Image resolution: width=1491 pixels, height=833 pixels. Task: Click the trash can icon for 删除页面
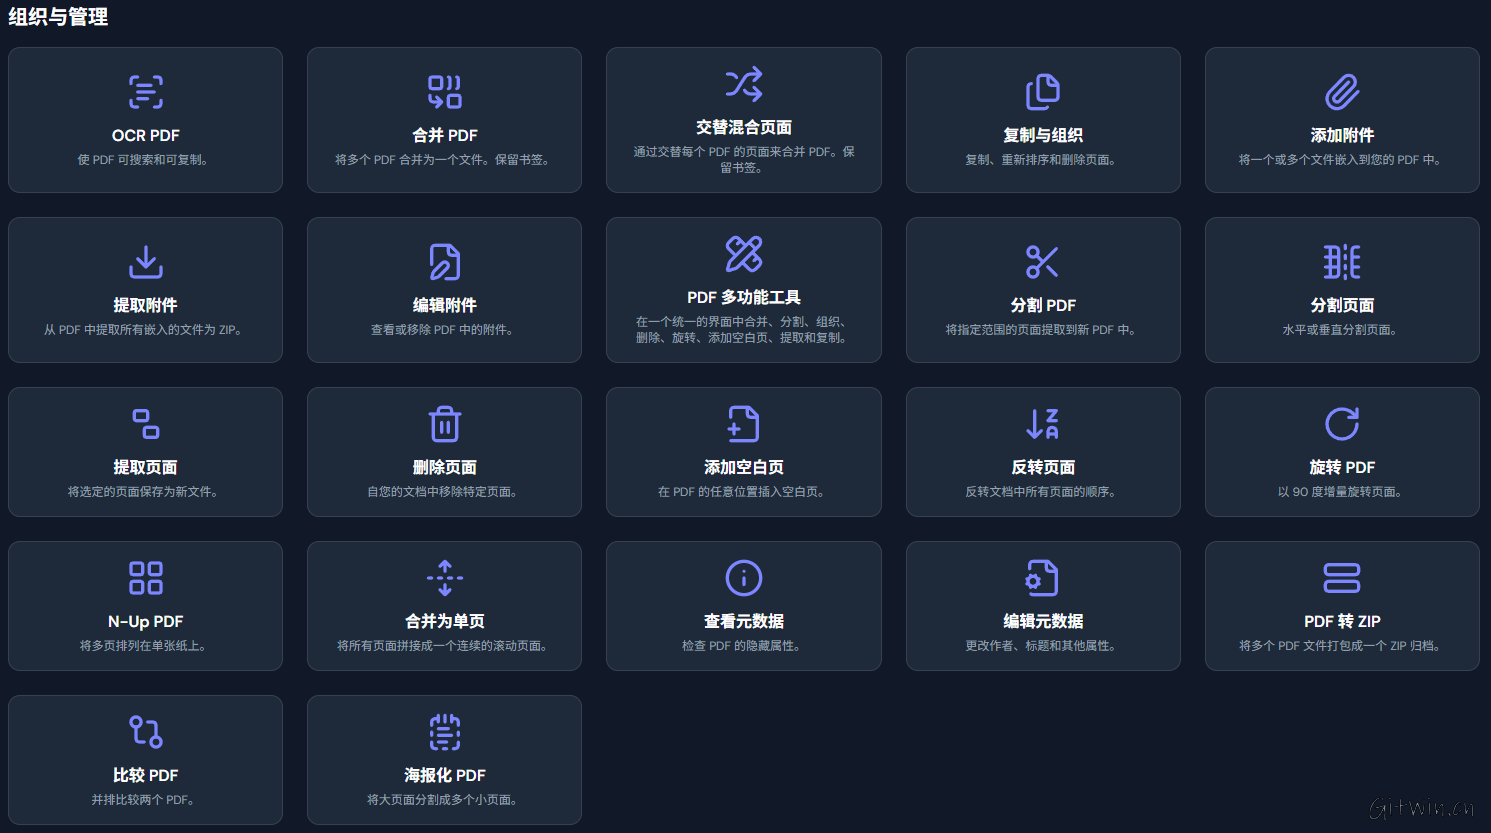[x=444, y=424]
